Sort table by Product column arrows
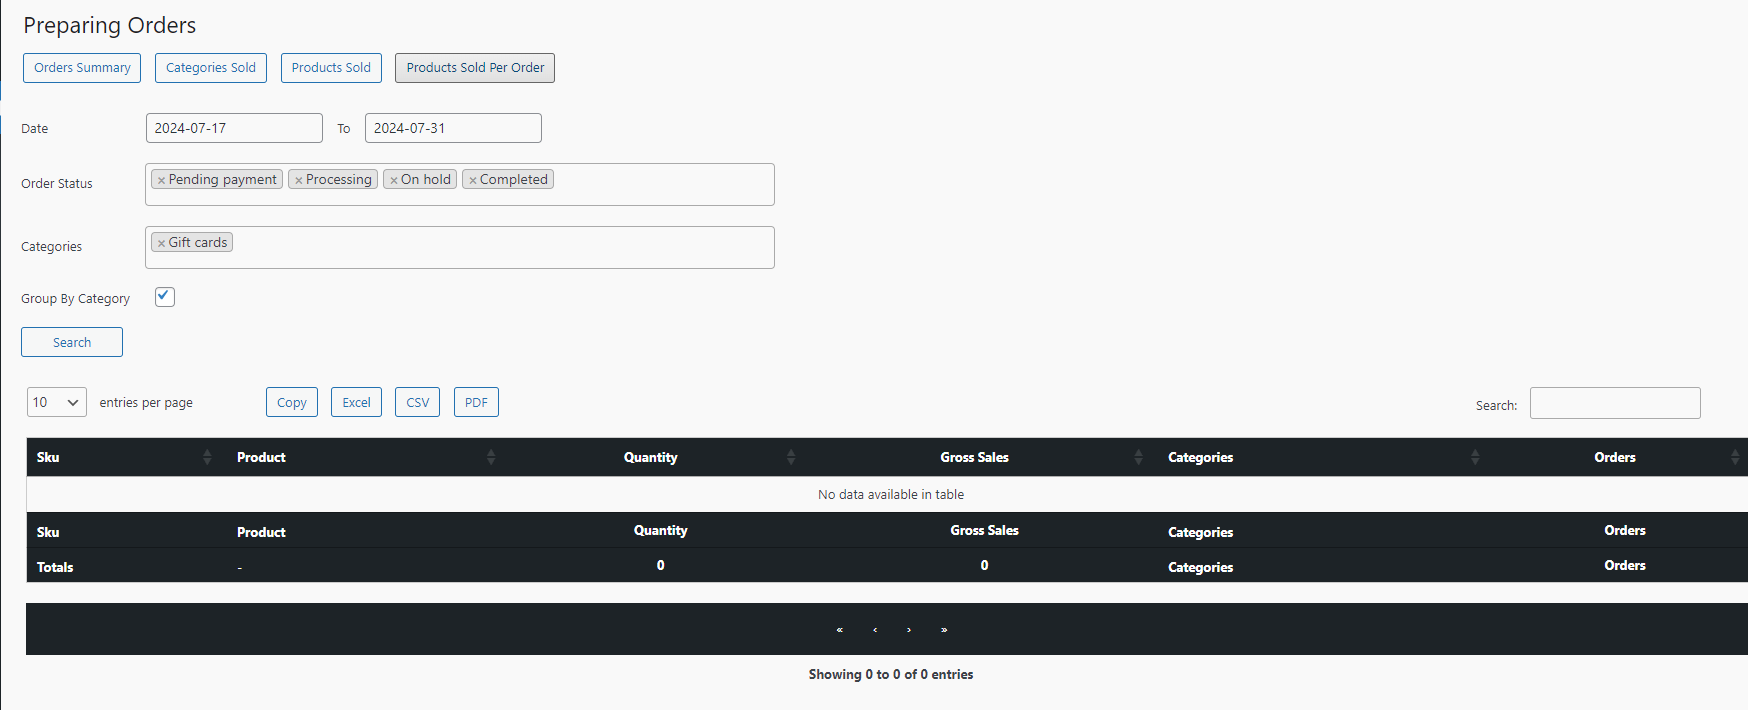Viewport: 1748px width, 710px height. pyautogui.click(x=491, y=457)
